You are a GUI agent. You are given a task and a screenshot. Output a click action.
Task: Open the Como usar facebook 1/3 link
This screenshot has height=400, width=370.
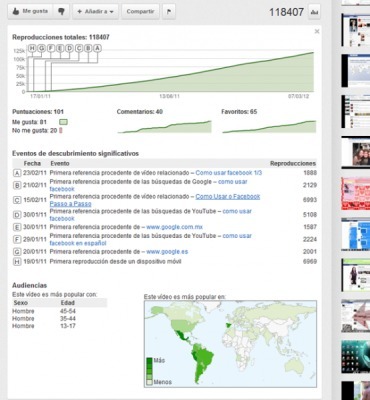click(229, 173)
